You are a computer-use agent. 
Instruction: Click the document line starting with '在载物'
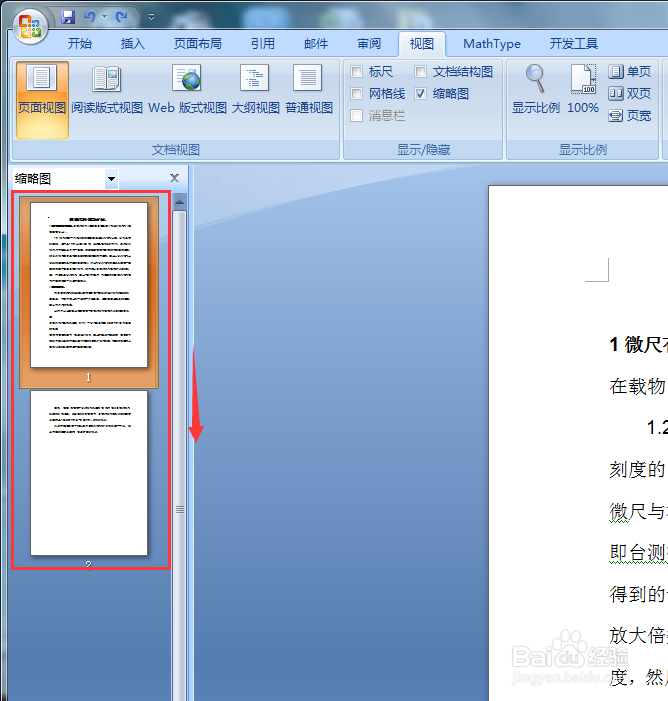click(x=638, y=386)
